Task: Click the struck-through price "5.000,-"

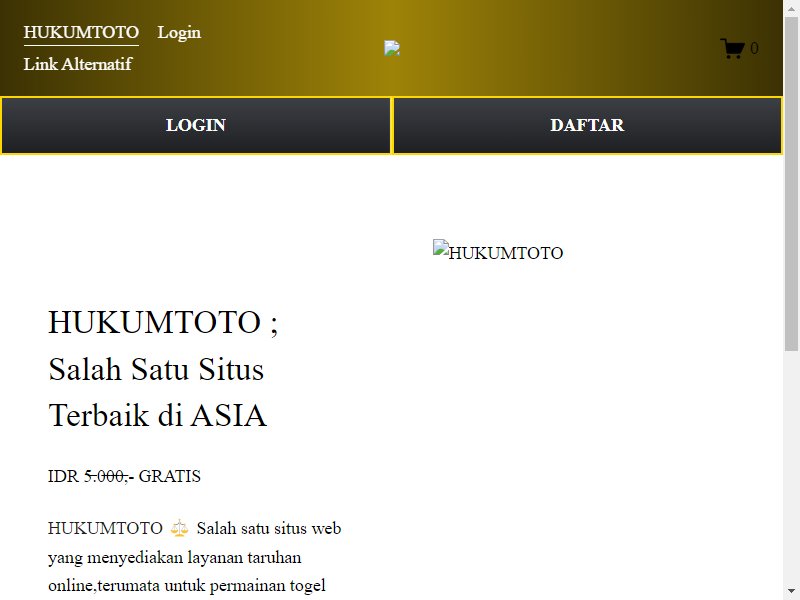Action: click(109, 477)
